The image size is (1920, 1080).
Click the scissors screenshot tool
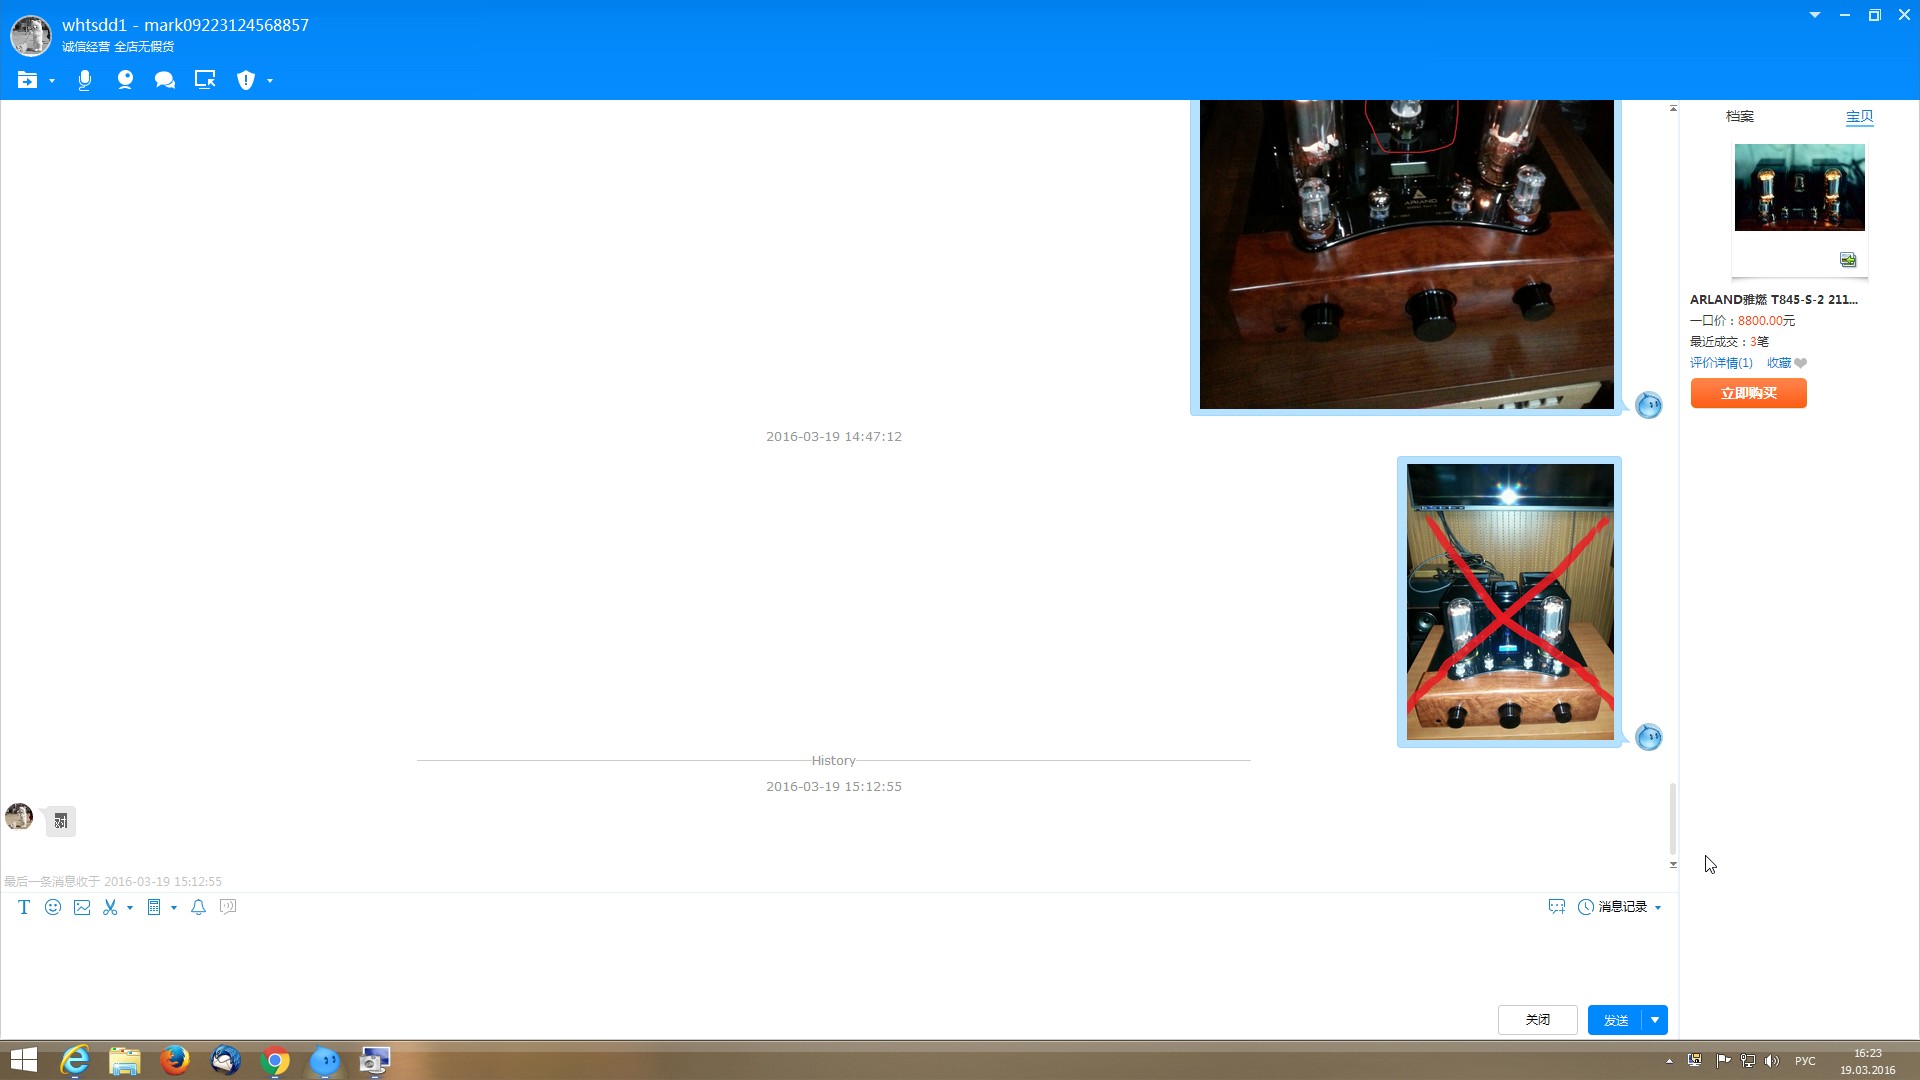110,907
